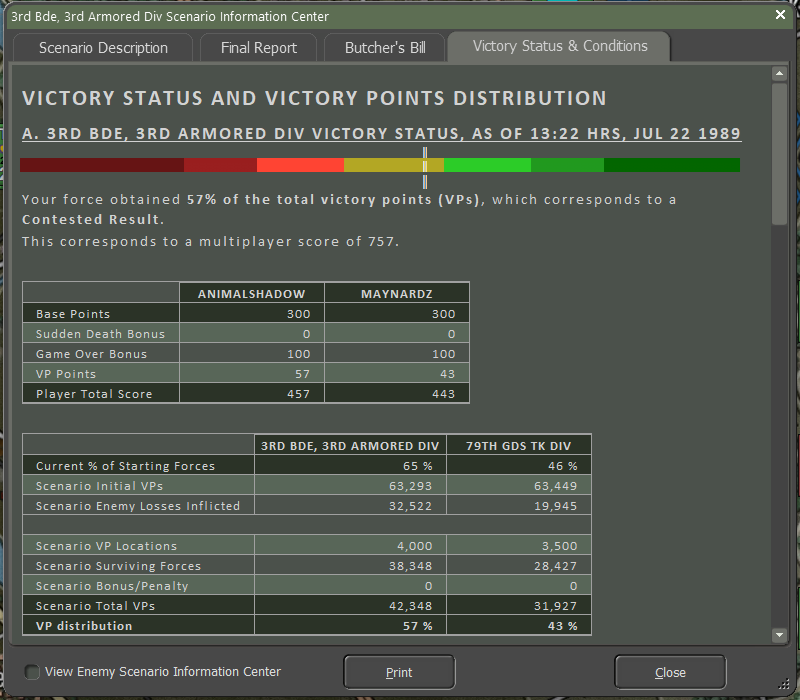Click the 79TH GDS TK DIV column header
The image size is (800, 700).
tap(518, 445)
